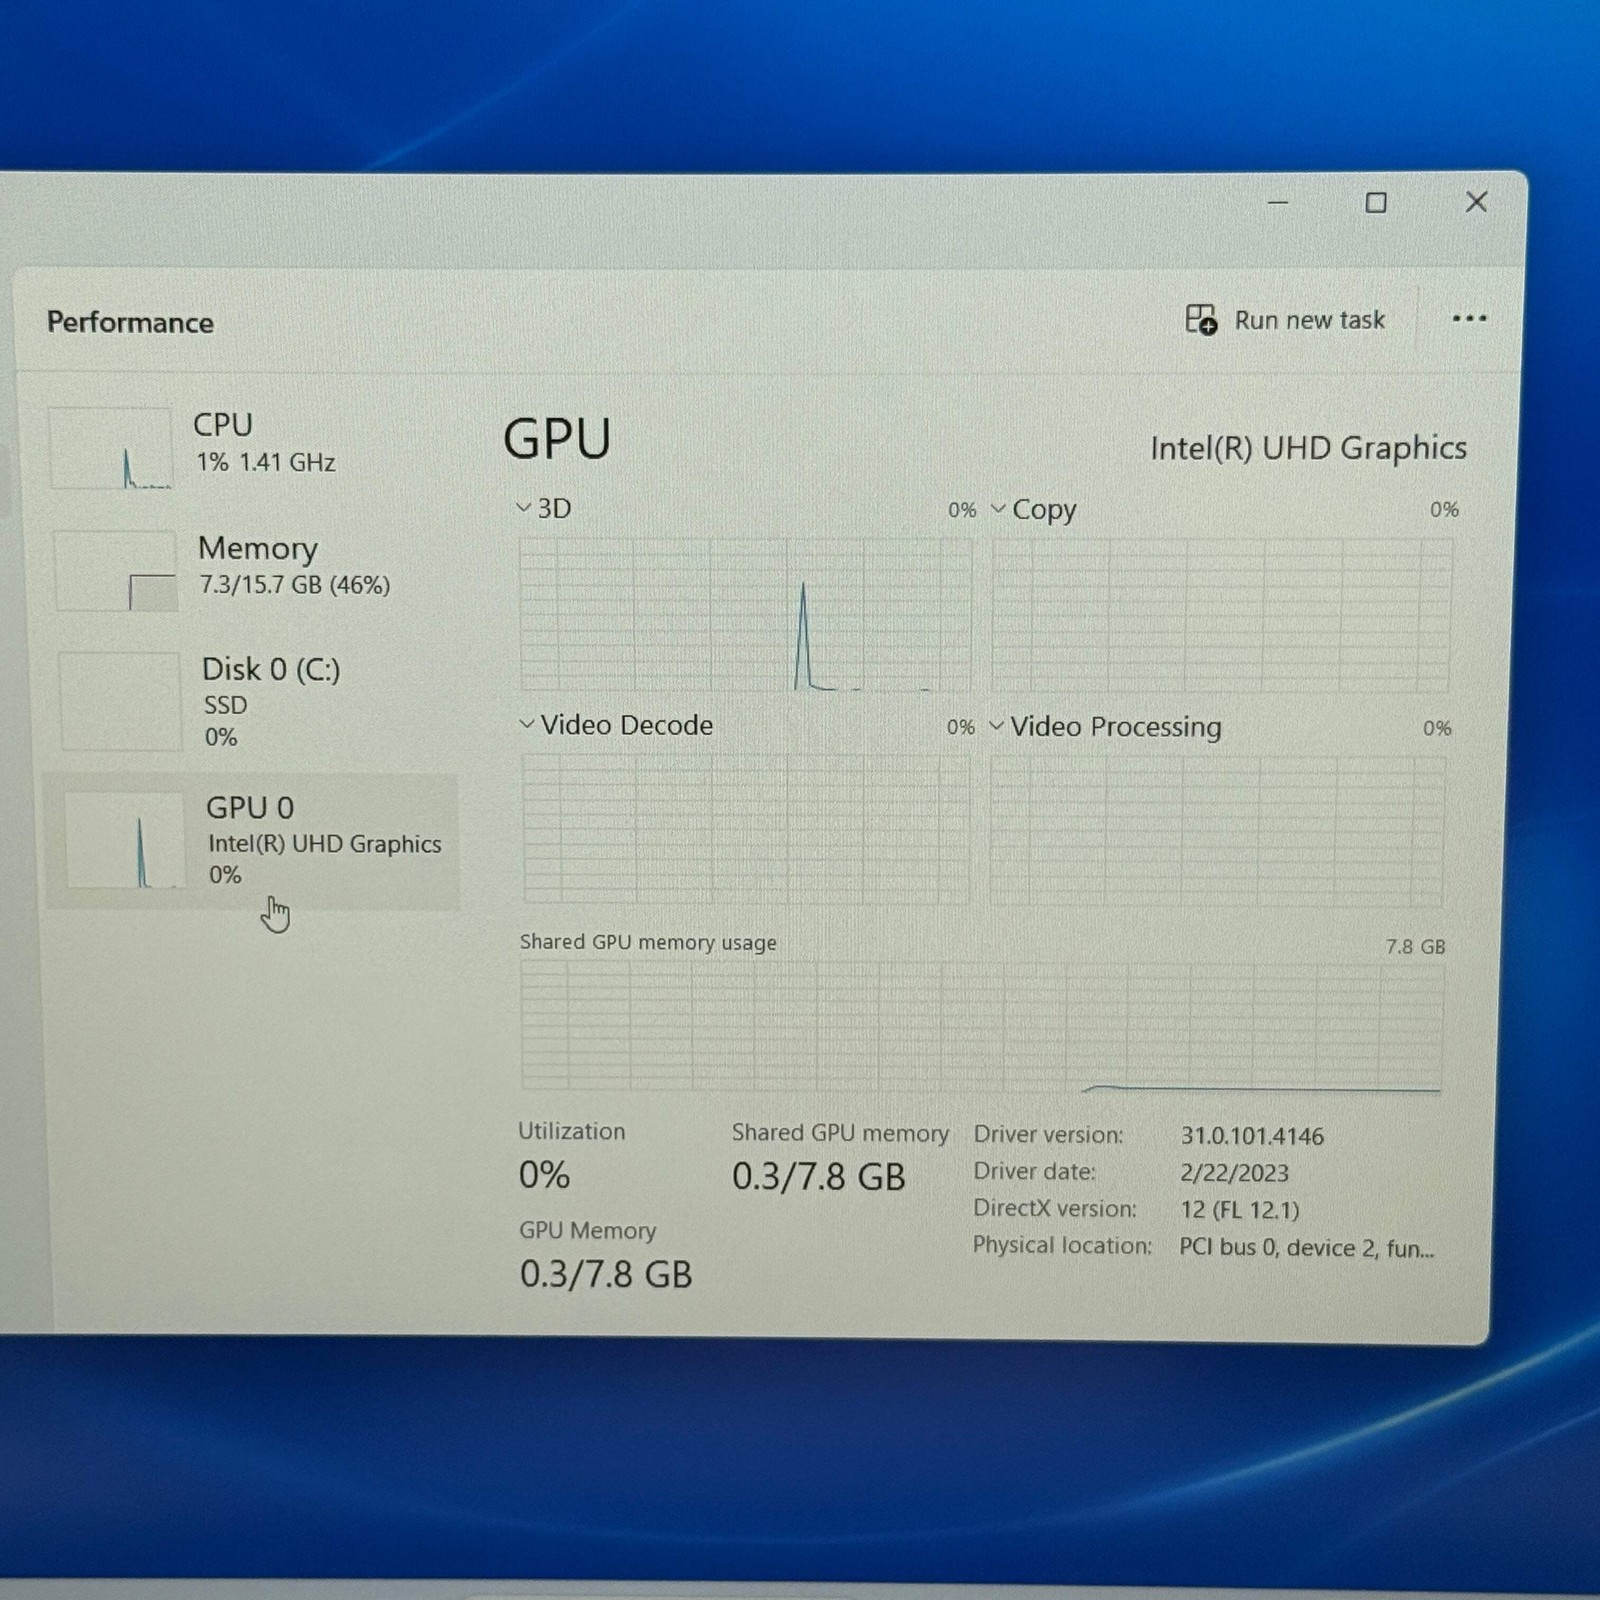
Task: Click the Run new task button
Action: coord(1285,320)
